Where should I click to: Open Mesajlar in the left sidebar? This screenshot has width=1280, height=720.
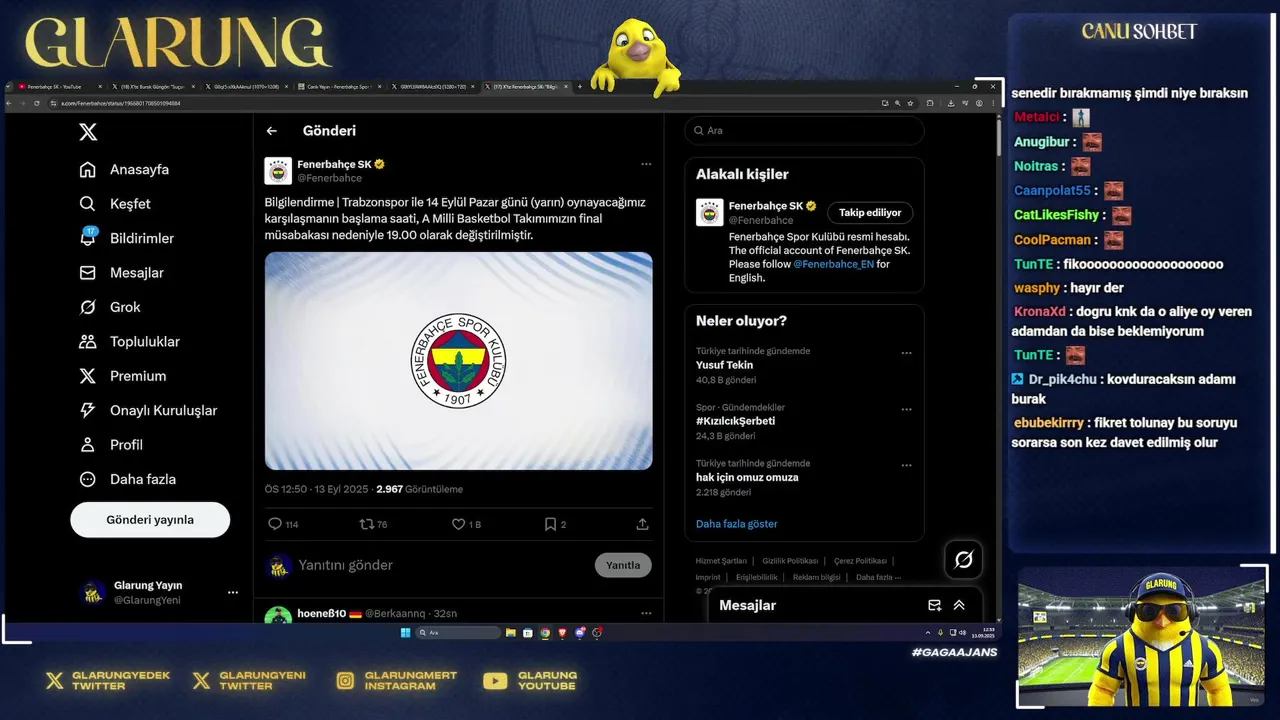click(x=121, y=273)
